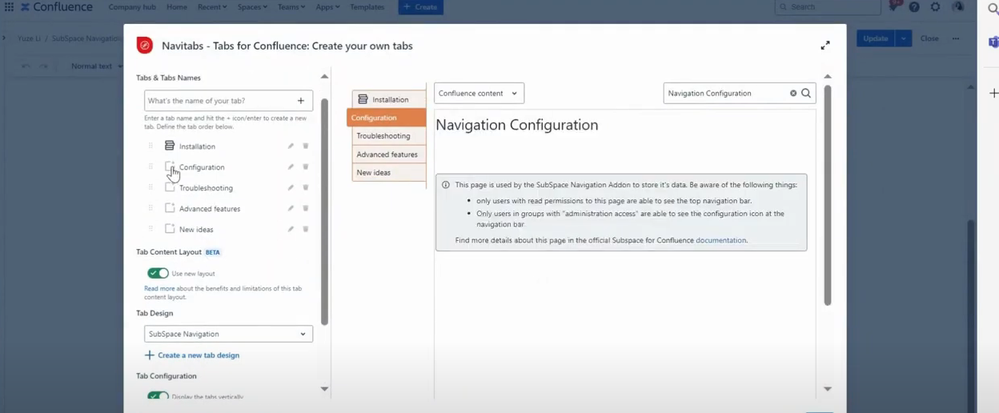Click the Close button in editor header
This screenshot has width=999, height=413.
(x=930, y=38)
